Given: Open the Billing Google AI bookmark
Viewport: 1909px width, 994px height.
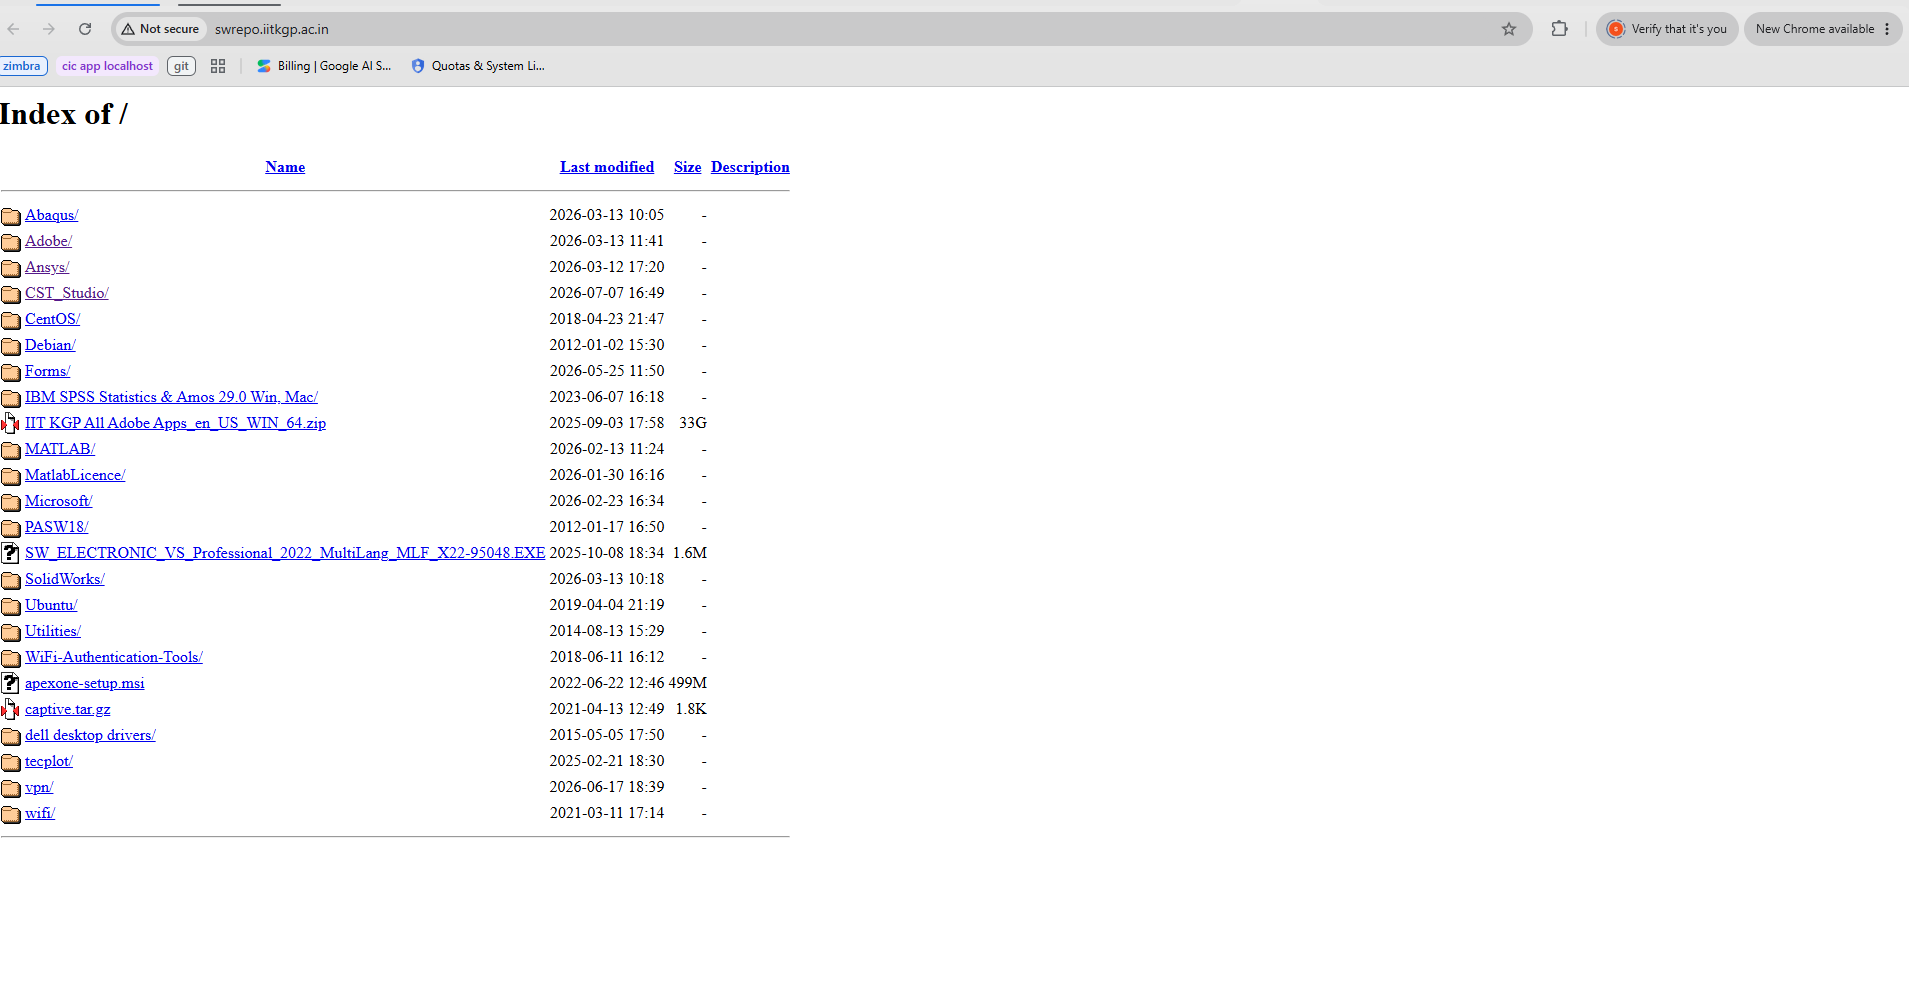Looking at the screenshot, I should click(324, 66).
